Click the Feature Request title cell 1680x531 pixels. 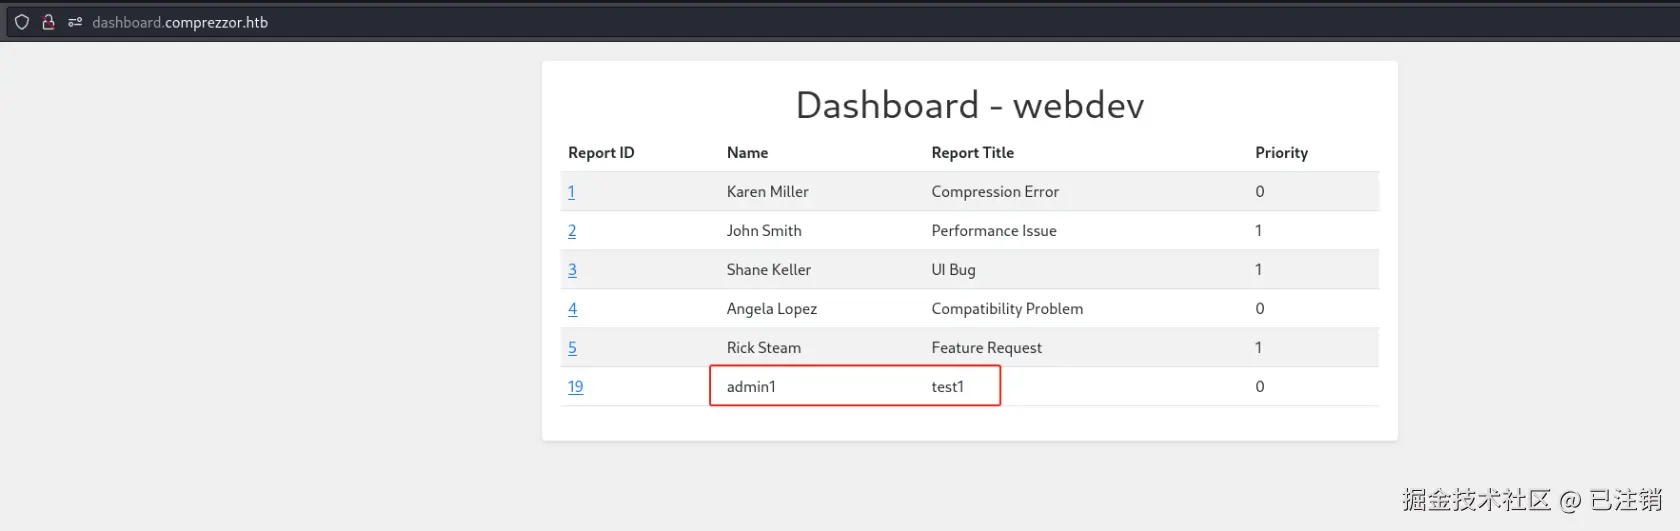tap(986, 348)
